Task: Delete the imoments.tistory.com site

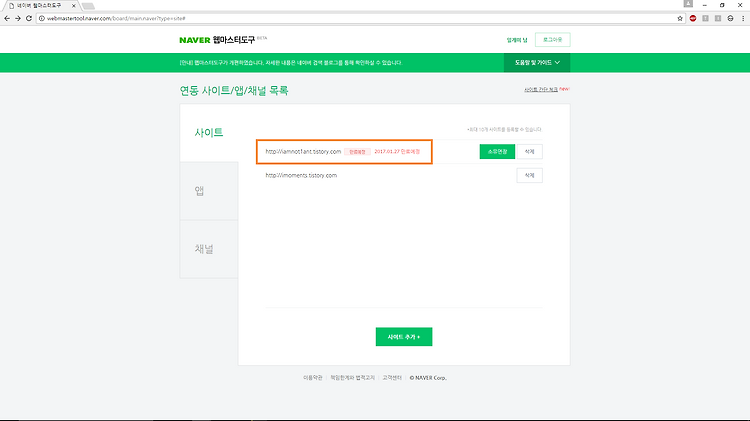Action: click(x=529, y=176)
